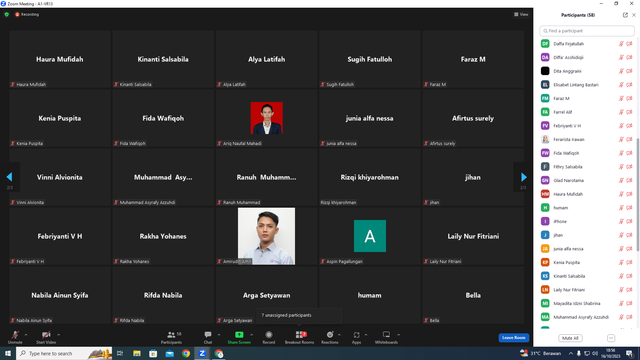Viewport: 640px width, 360px height.
Task: Select the Bella video tile
Action: click(473, 295)
